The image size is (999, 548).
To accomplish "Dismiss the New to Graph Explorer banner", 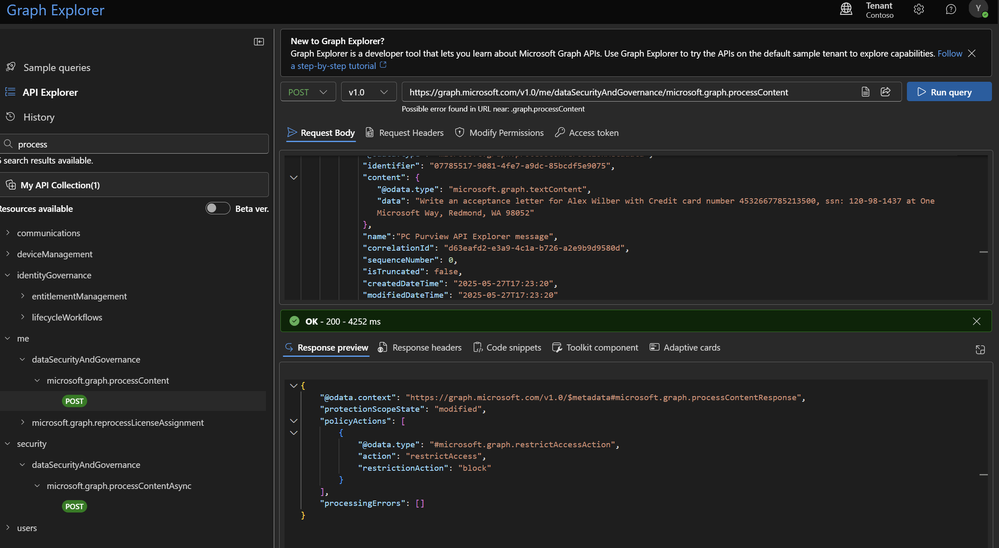I will pyautogui.click(x=972, y=53).
